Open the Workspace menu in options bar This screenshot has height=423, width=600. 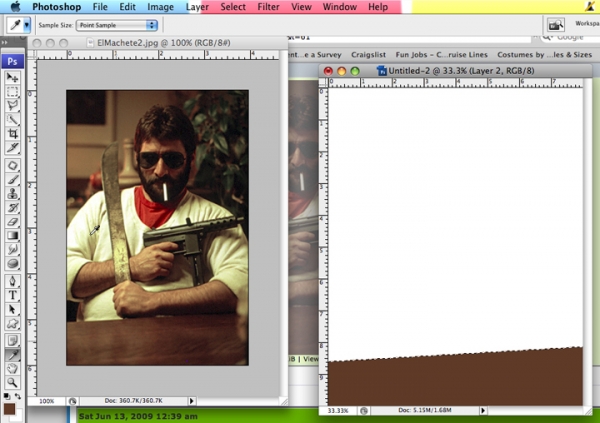(587, 24)
